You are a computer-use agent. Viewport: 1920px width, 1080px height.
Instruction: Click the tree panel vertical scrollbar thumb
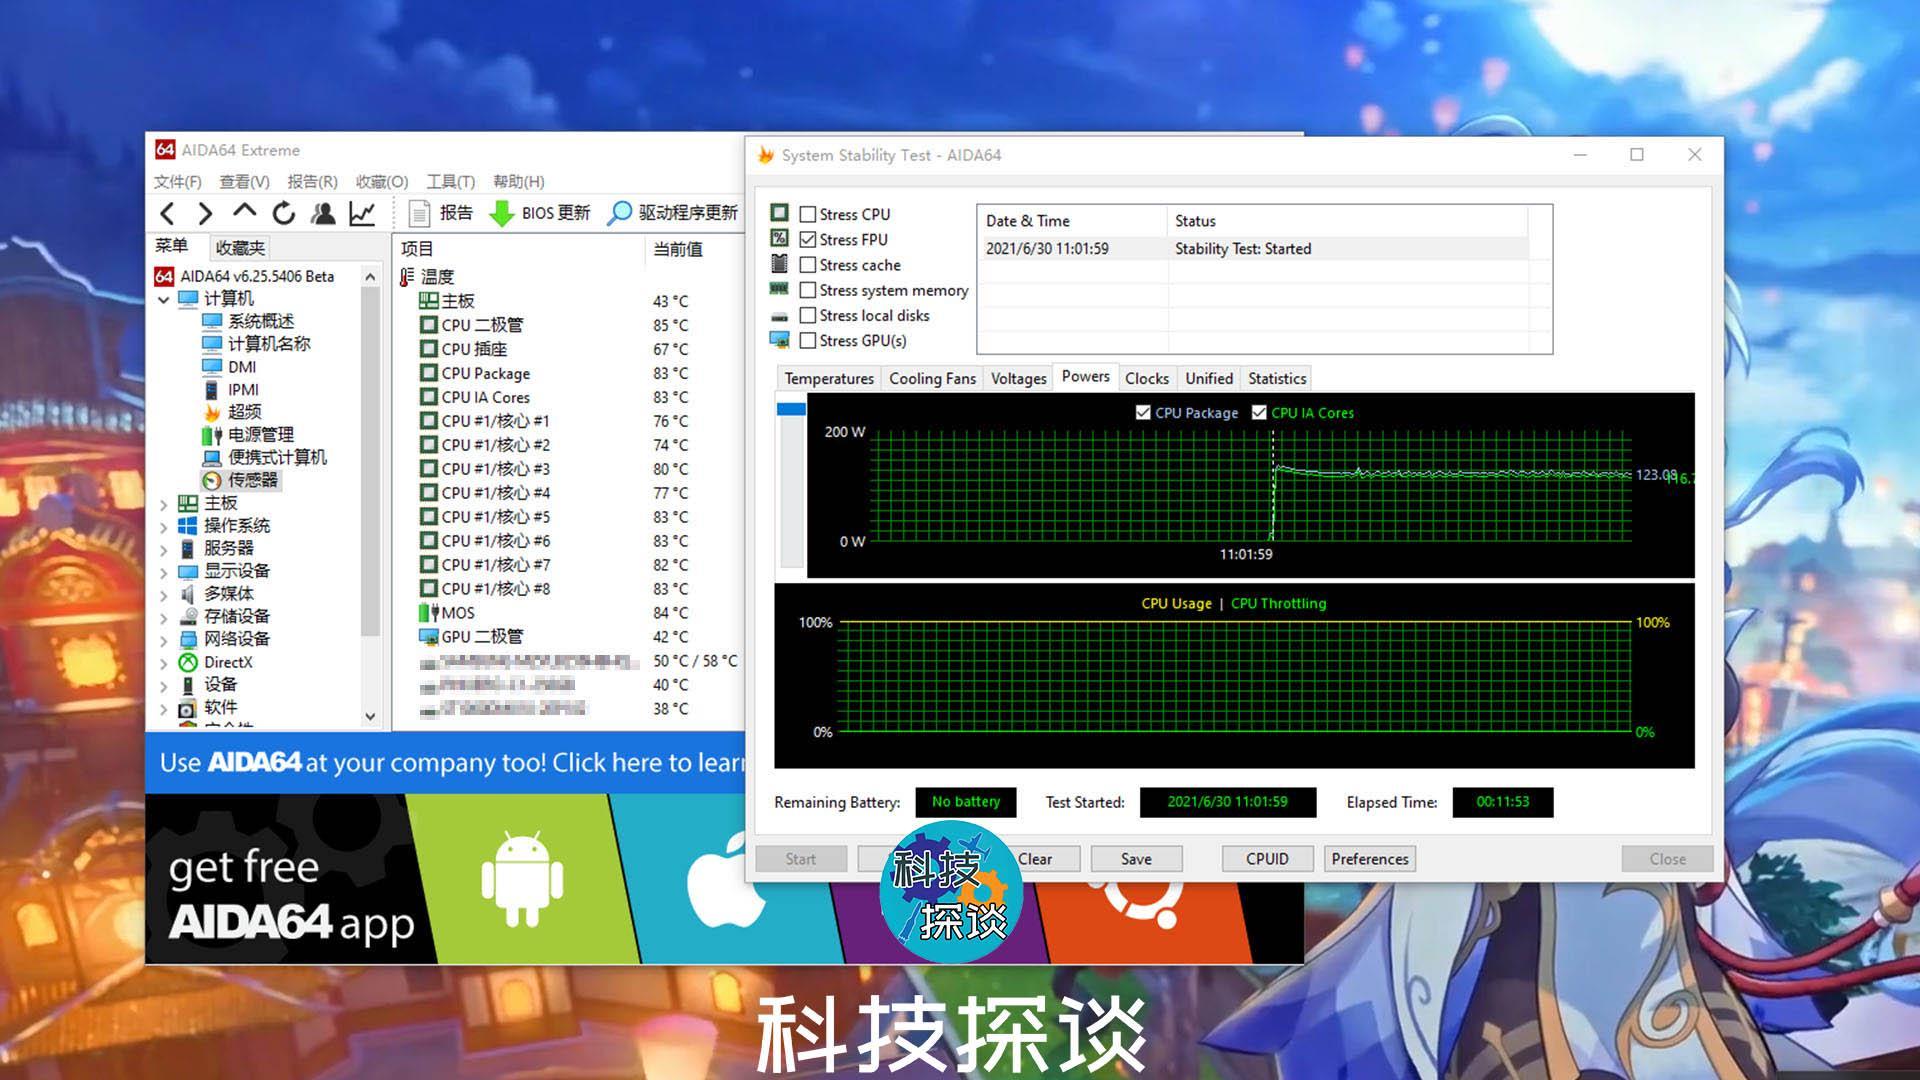(x=370, y=462)
